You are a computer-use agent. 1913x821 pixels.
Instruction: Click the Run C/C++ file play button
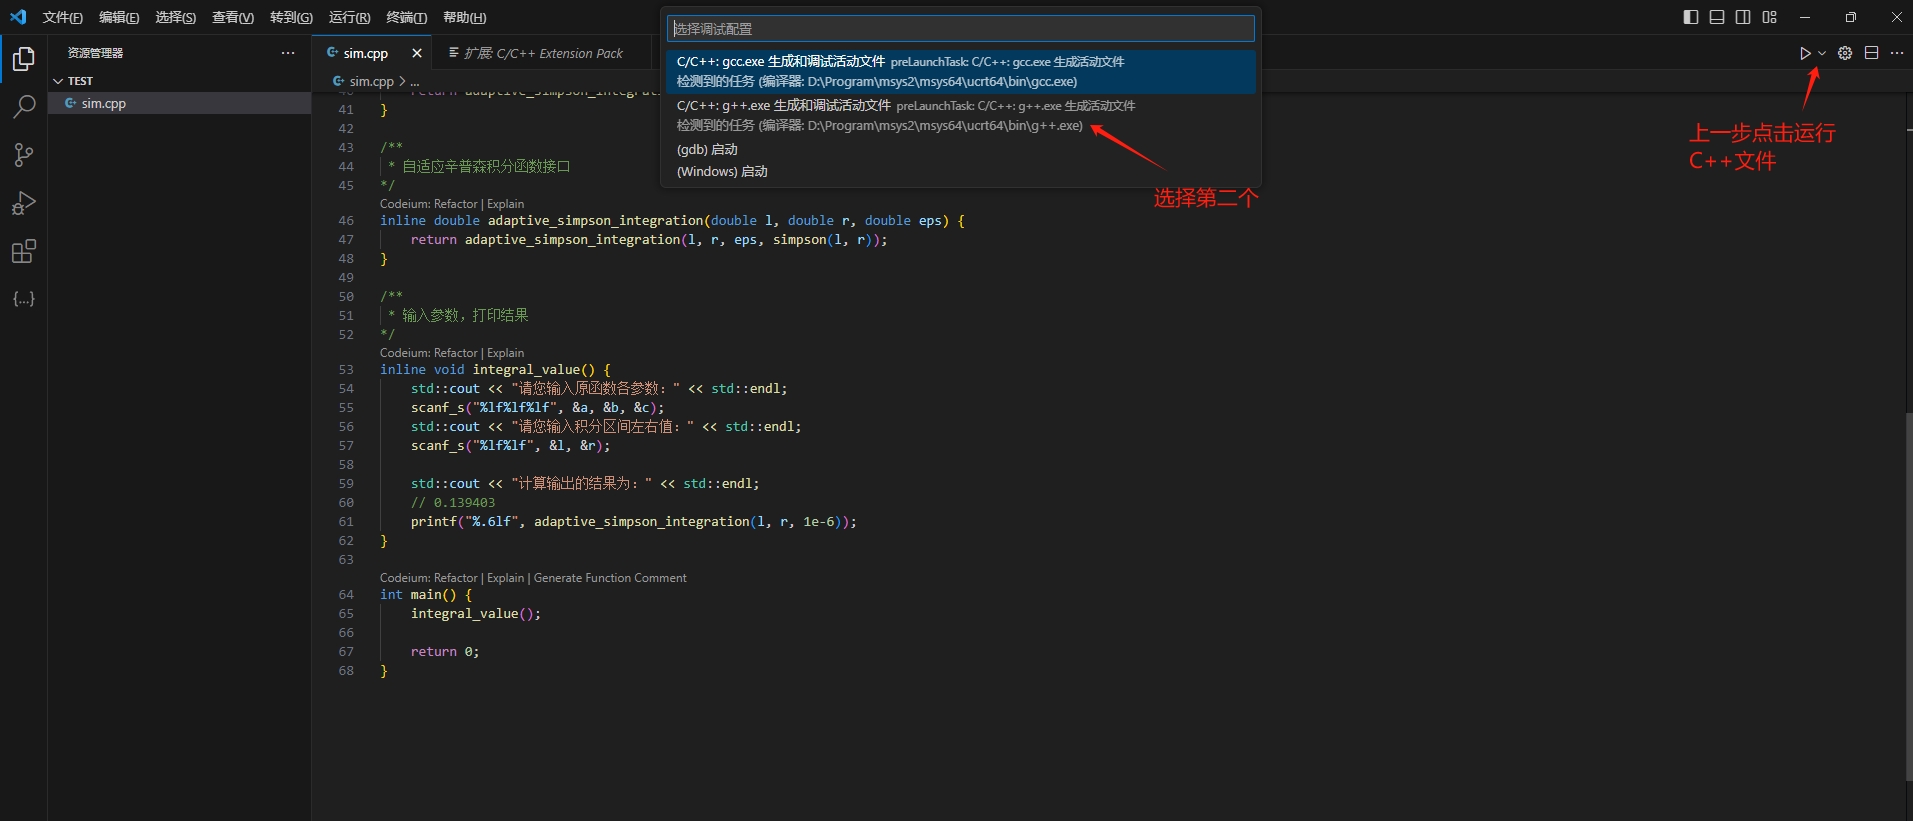1804,53
